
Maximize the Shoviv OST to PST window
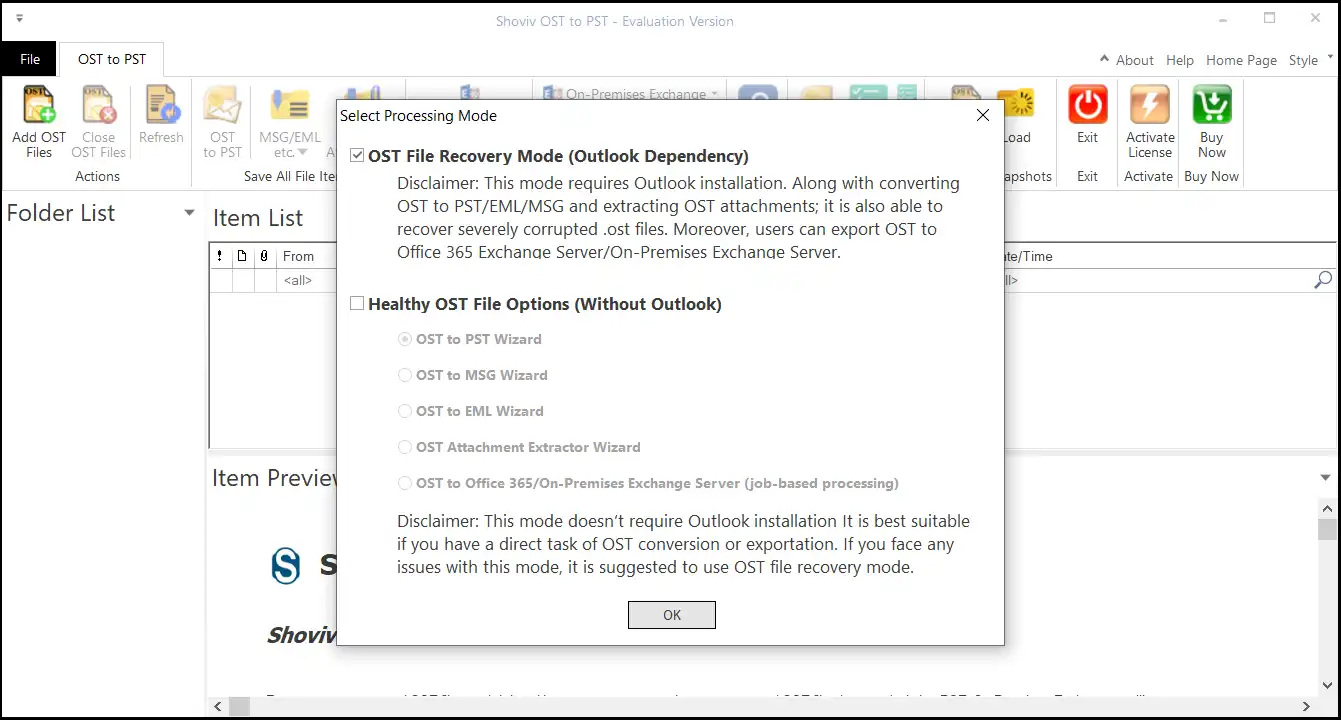tap(1270, 19)
